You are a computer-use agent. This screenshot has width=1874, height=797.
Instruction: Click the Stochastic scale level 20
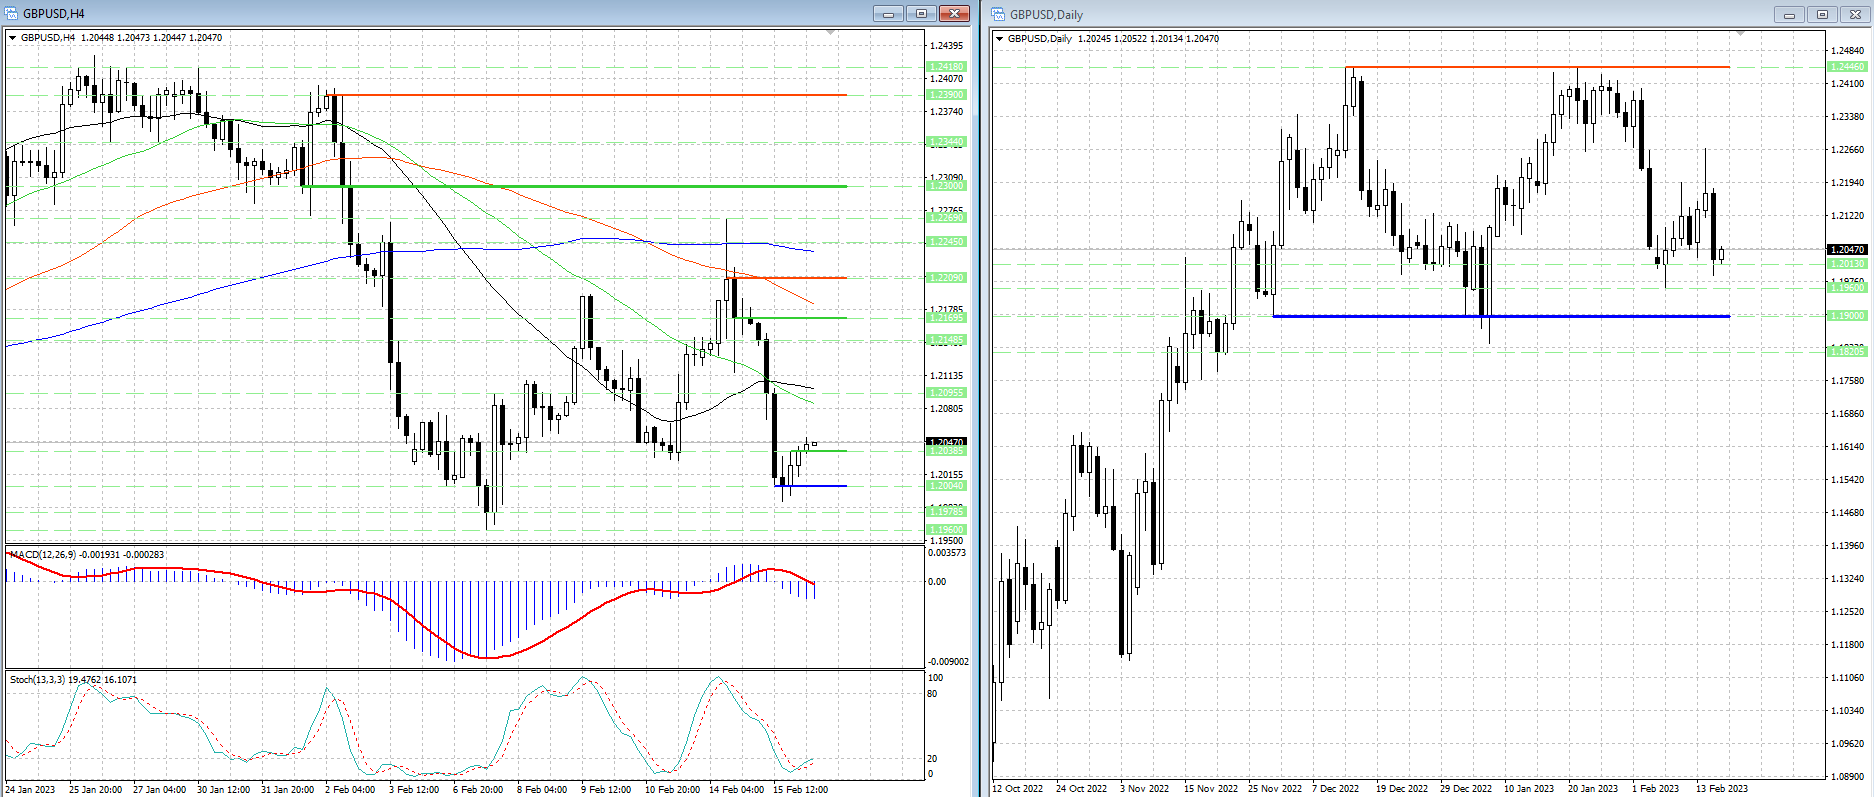[934, 759]
